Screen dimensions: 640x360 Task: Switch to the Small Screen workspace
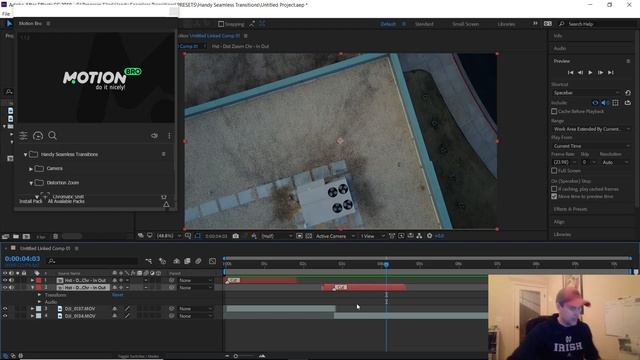coord(465,24)
